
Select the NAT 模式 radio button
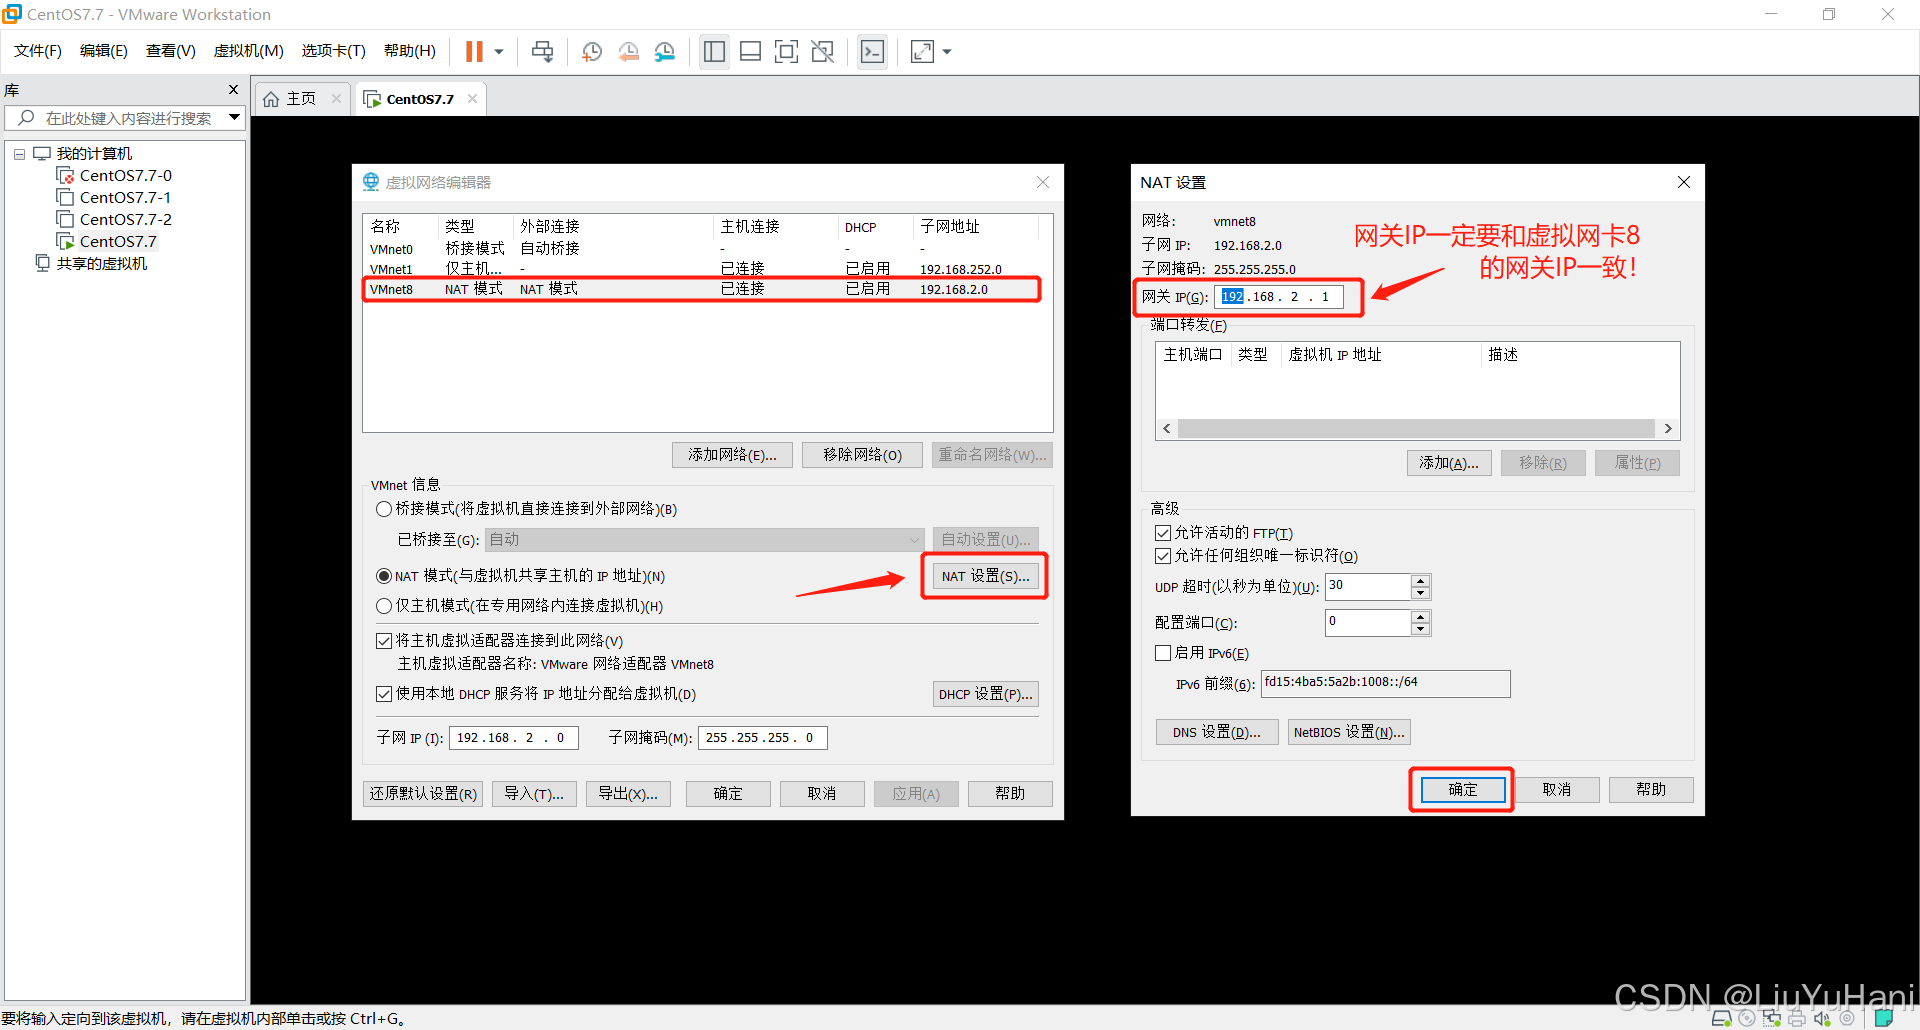(x=384, y=576)
